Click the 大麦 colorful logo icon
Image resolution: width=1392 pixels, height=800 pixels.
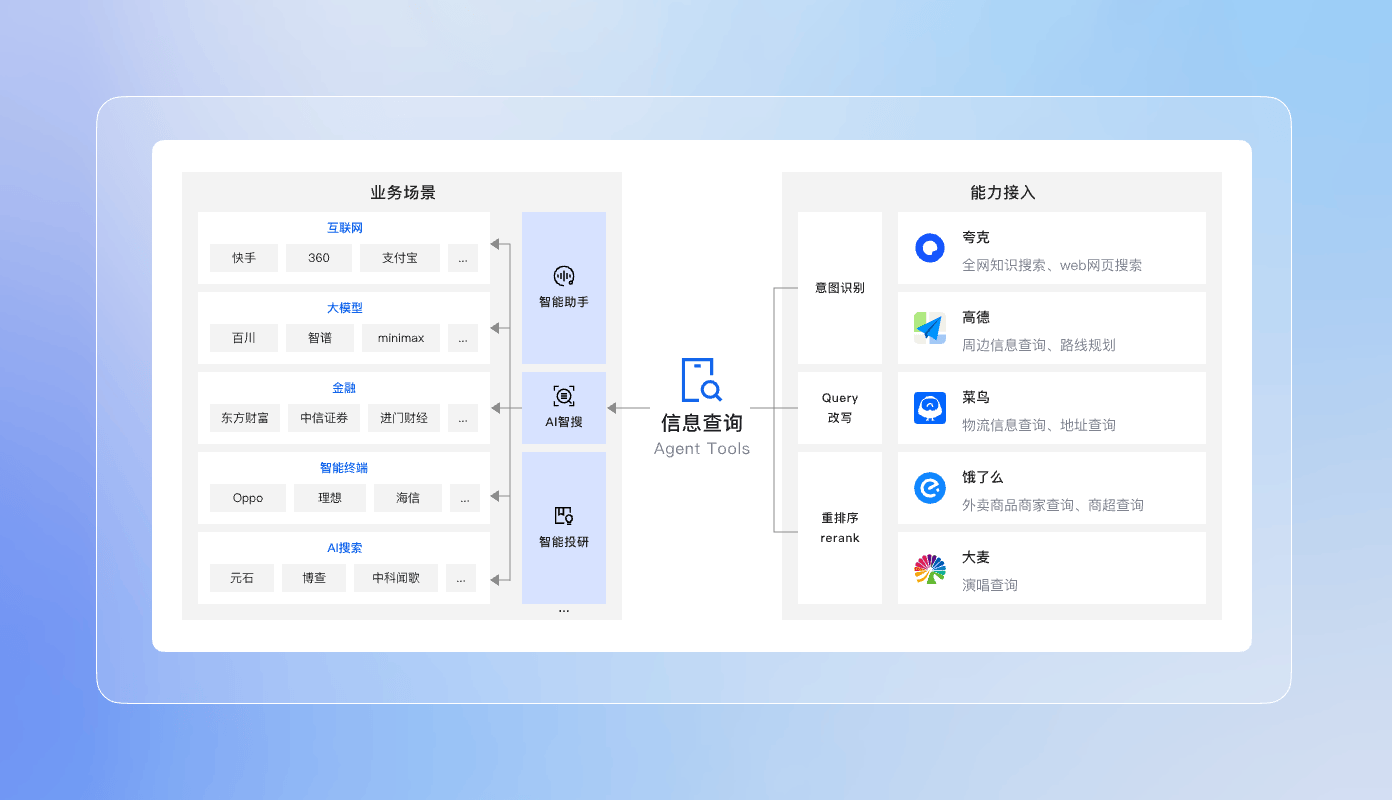coord(930,569)
